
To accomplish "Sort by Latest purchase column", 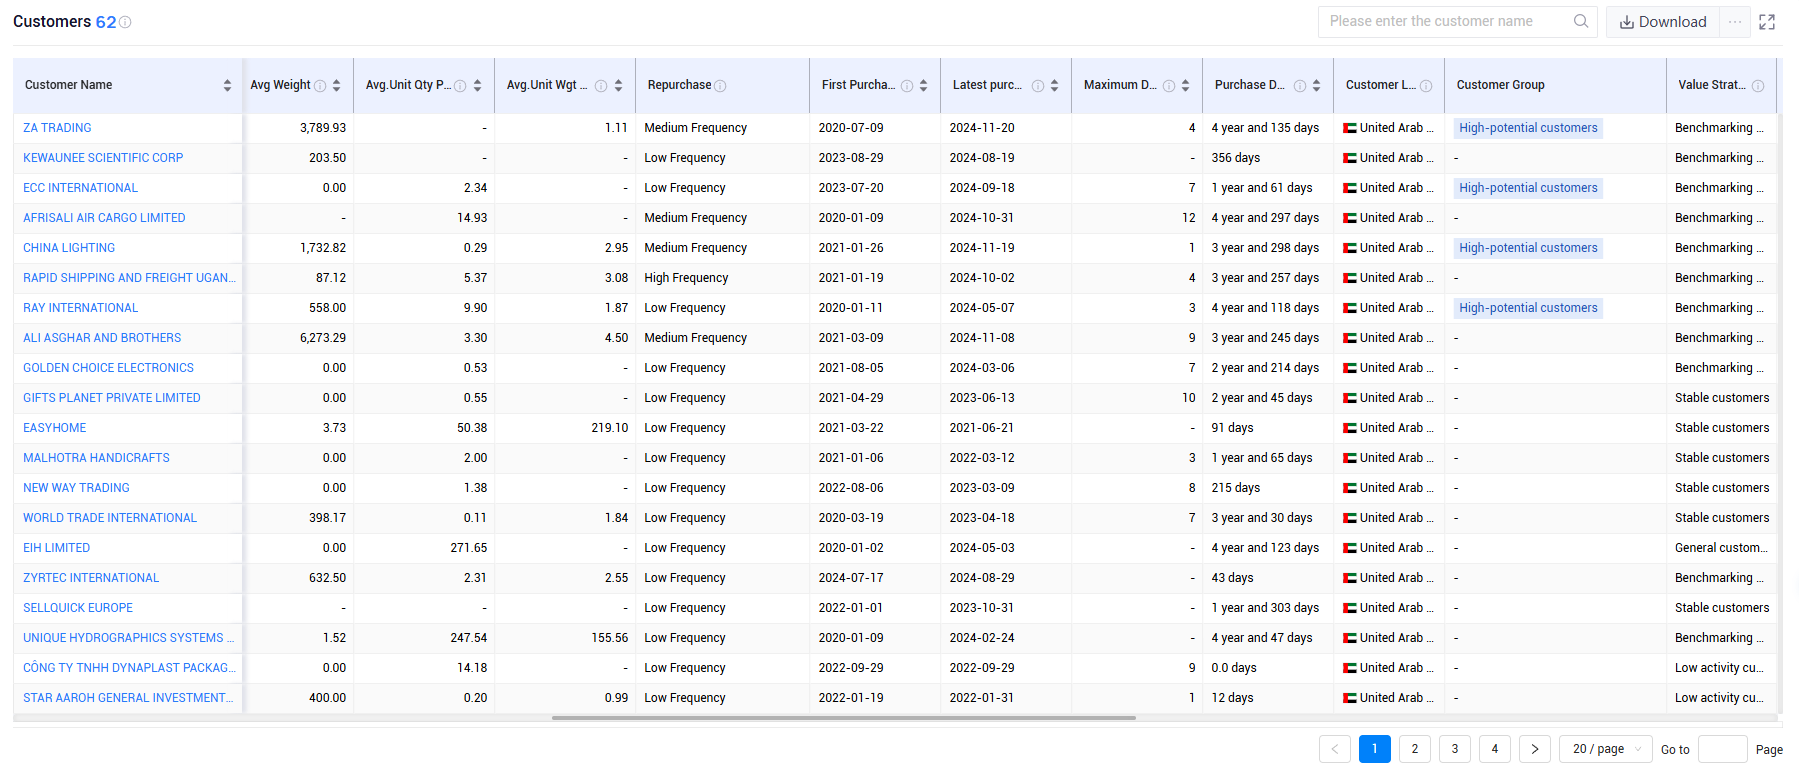I will pos(1054,85).
